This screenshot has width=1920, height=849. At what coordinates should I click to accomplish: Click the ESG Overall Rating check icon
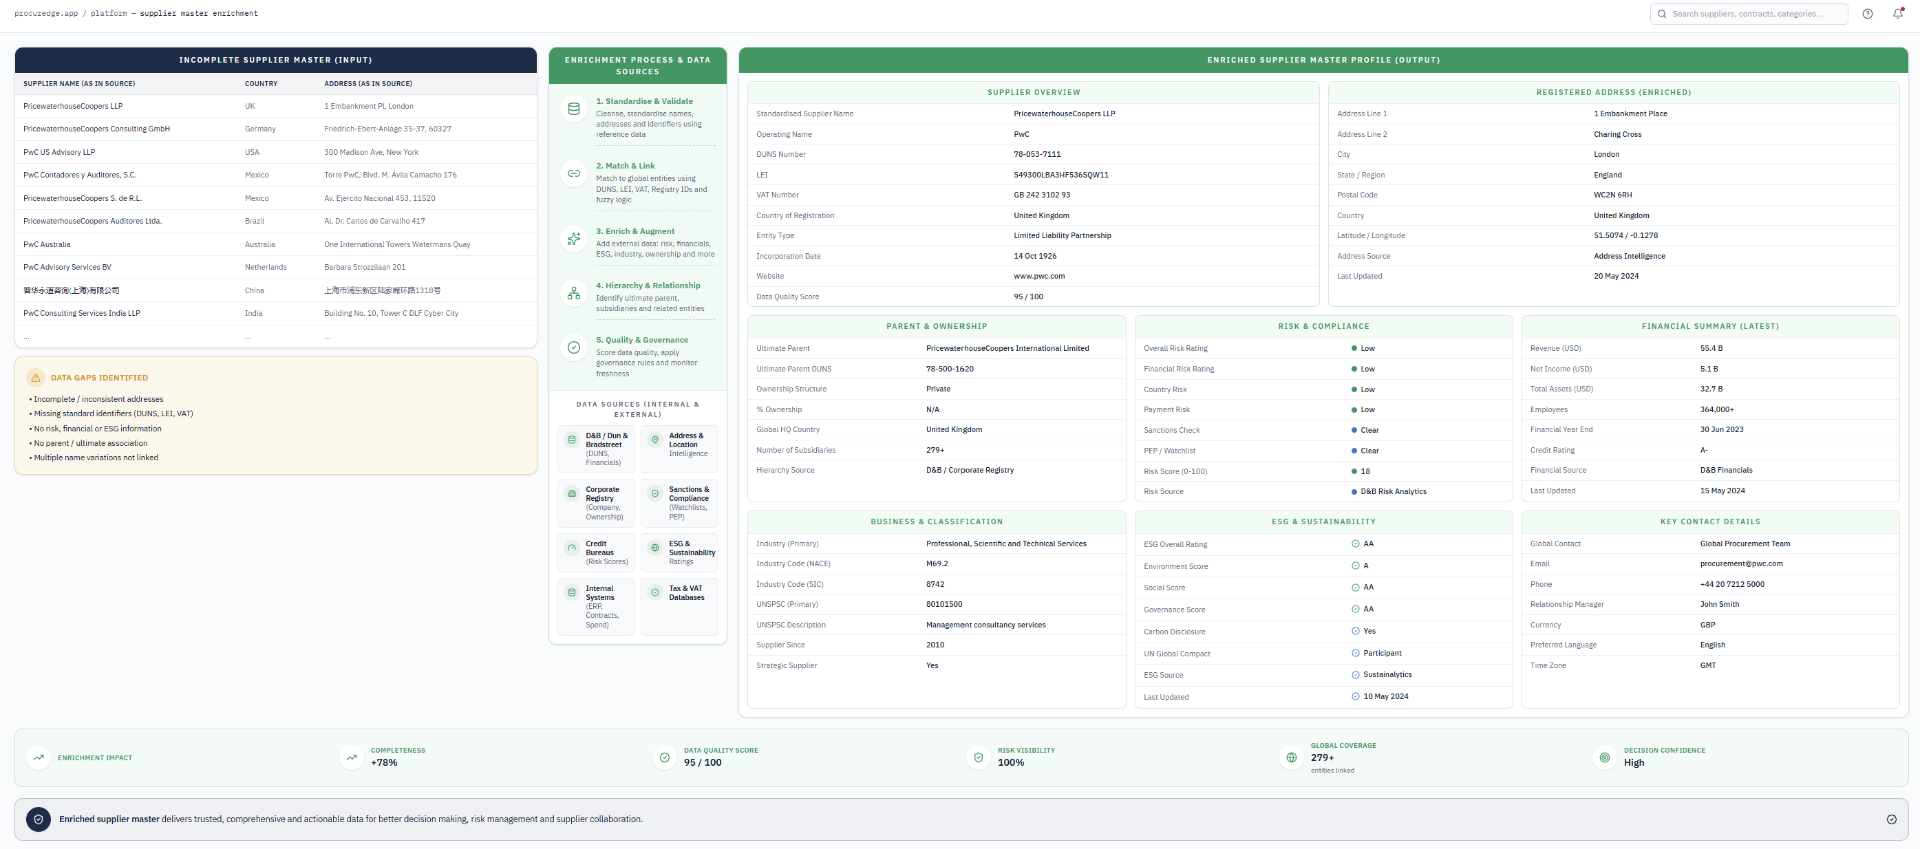(x=1356, y=544)
